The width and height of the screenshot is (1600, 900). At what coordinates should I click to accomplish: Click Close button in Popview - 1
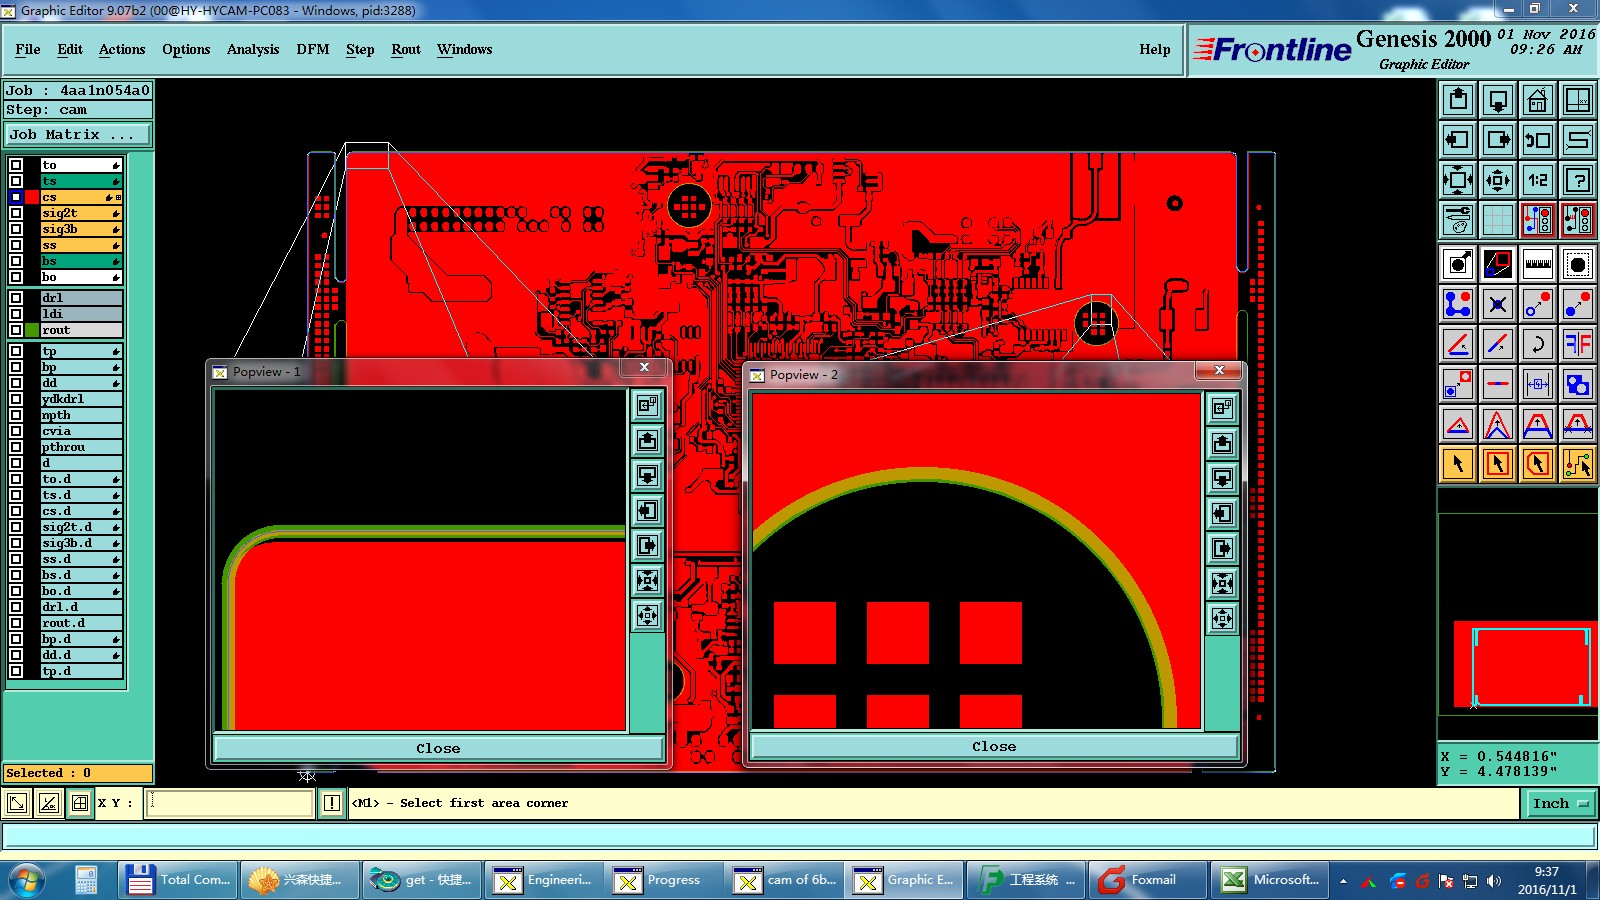point(438,748)
